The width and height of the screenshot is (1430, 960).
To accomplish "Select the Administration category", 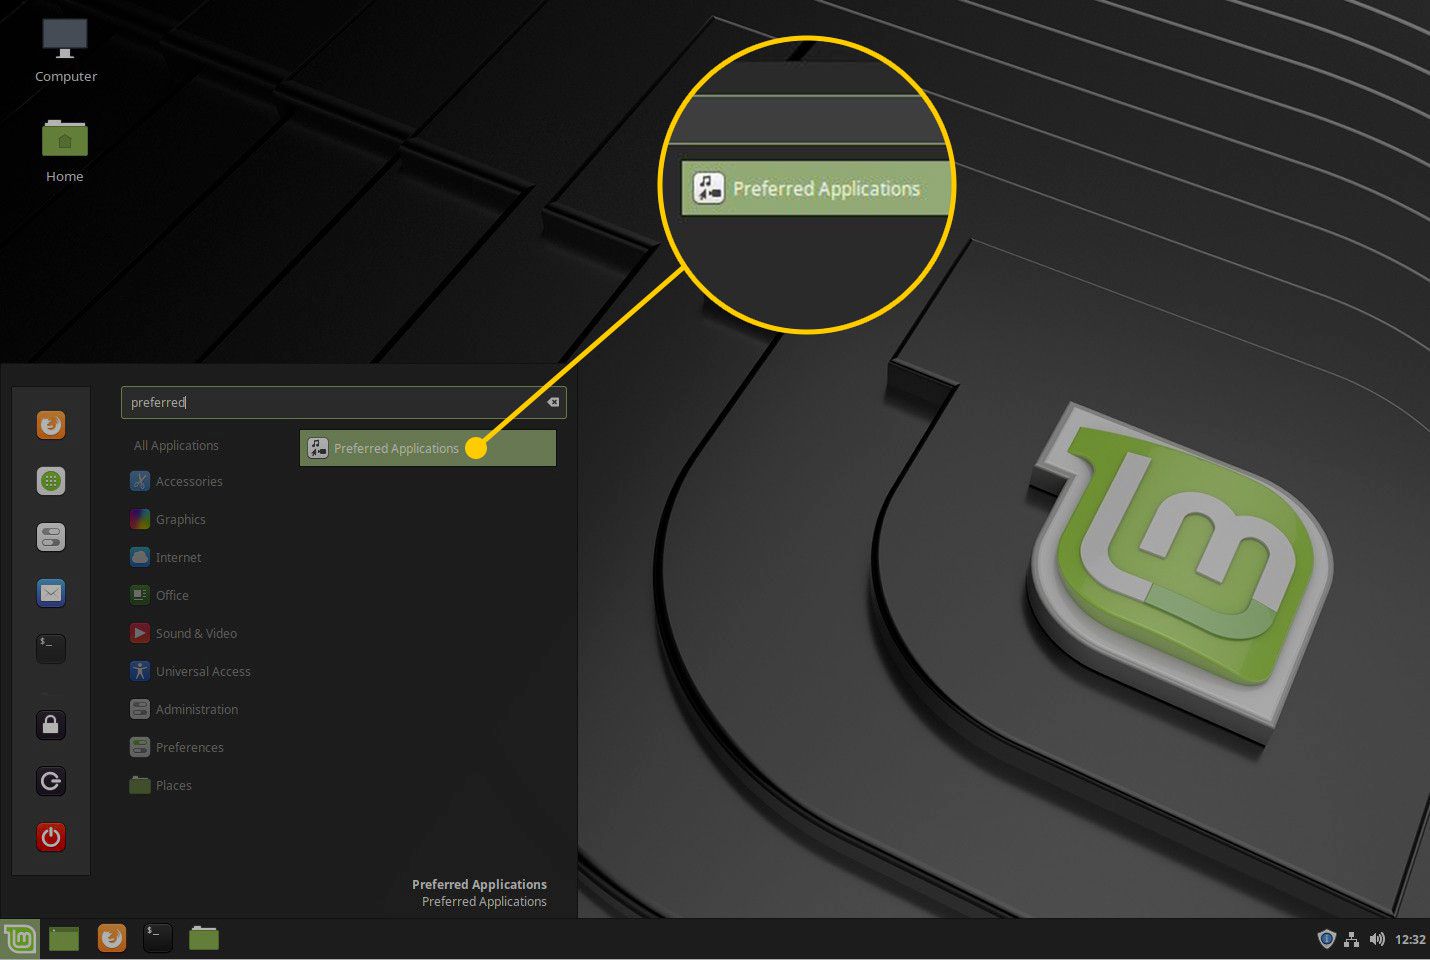I will pos(184,710).
